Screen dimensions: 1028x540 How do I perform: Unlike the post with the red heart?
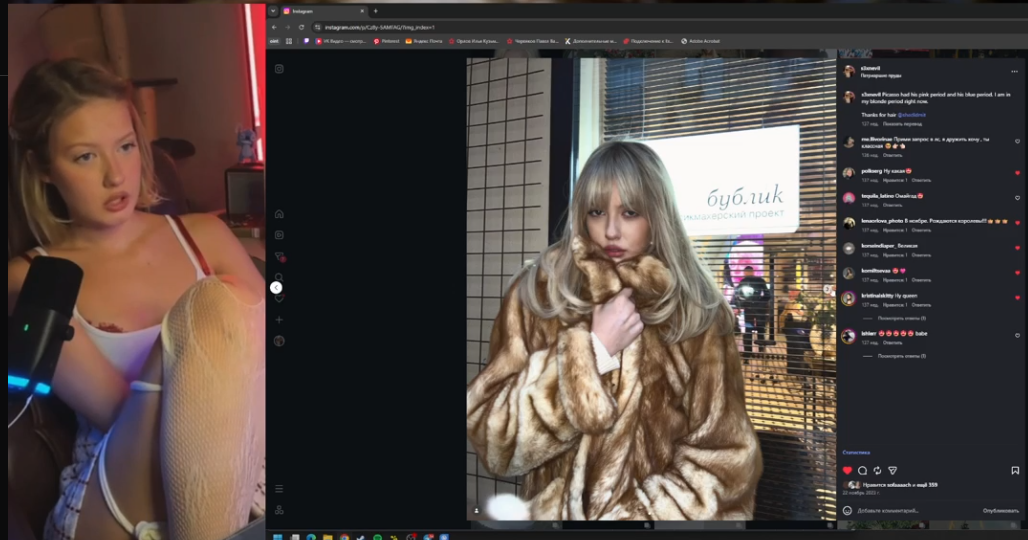(x=847, y=471)
